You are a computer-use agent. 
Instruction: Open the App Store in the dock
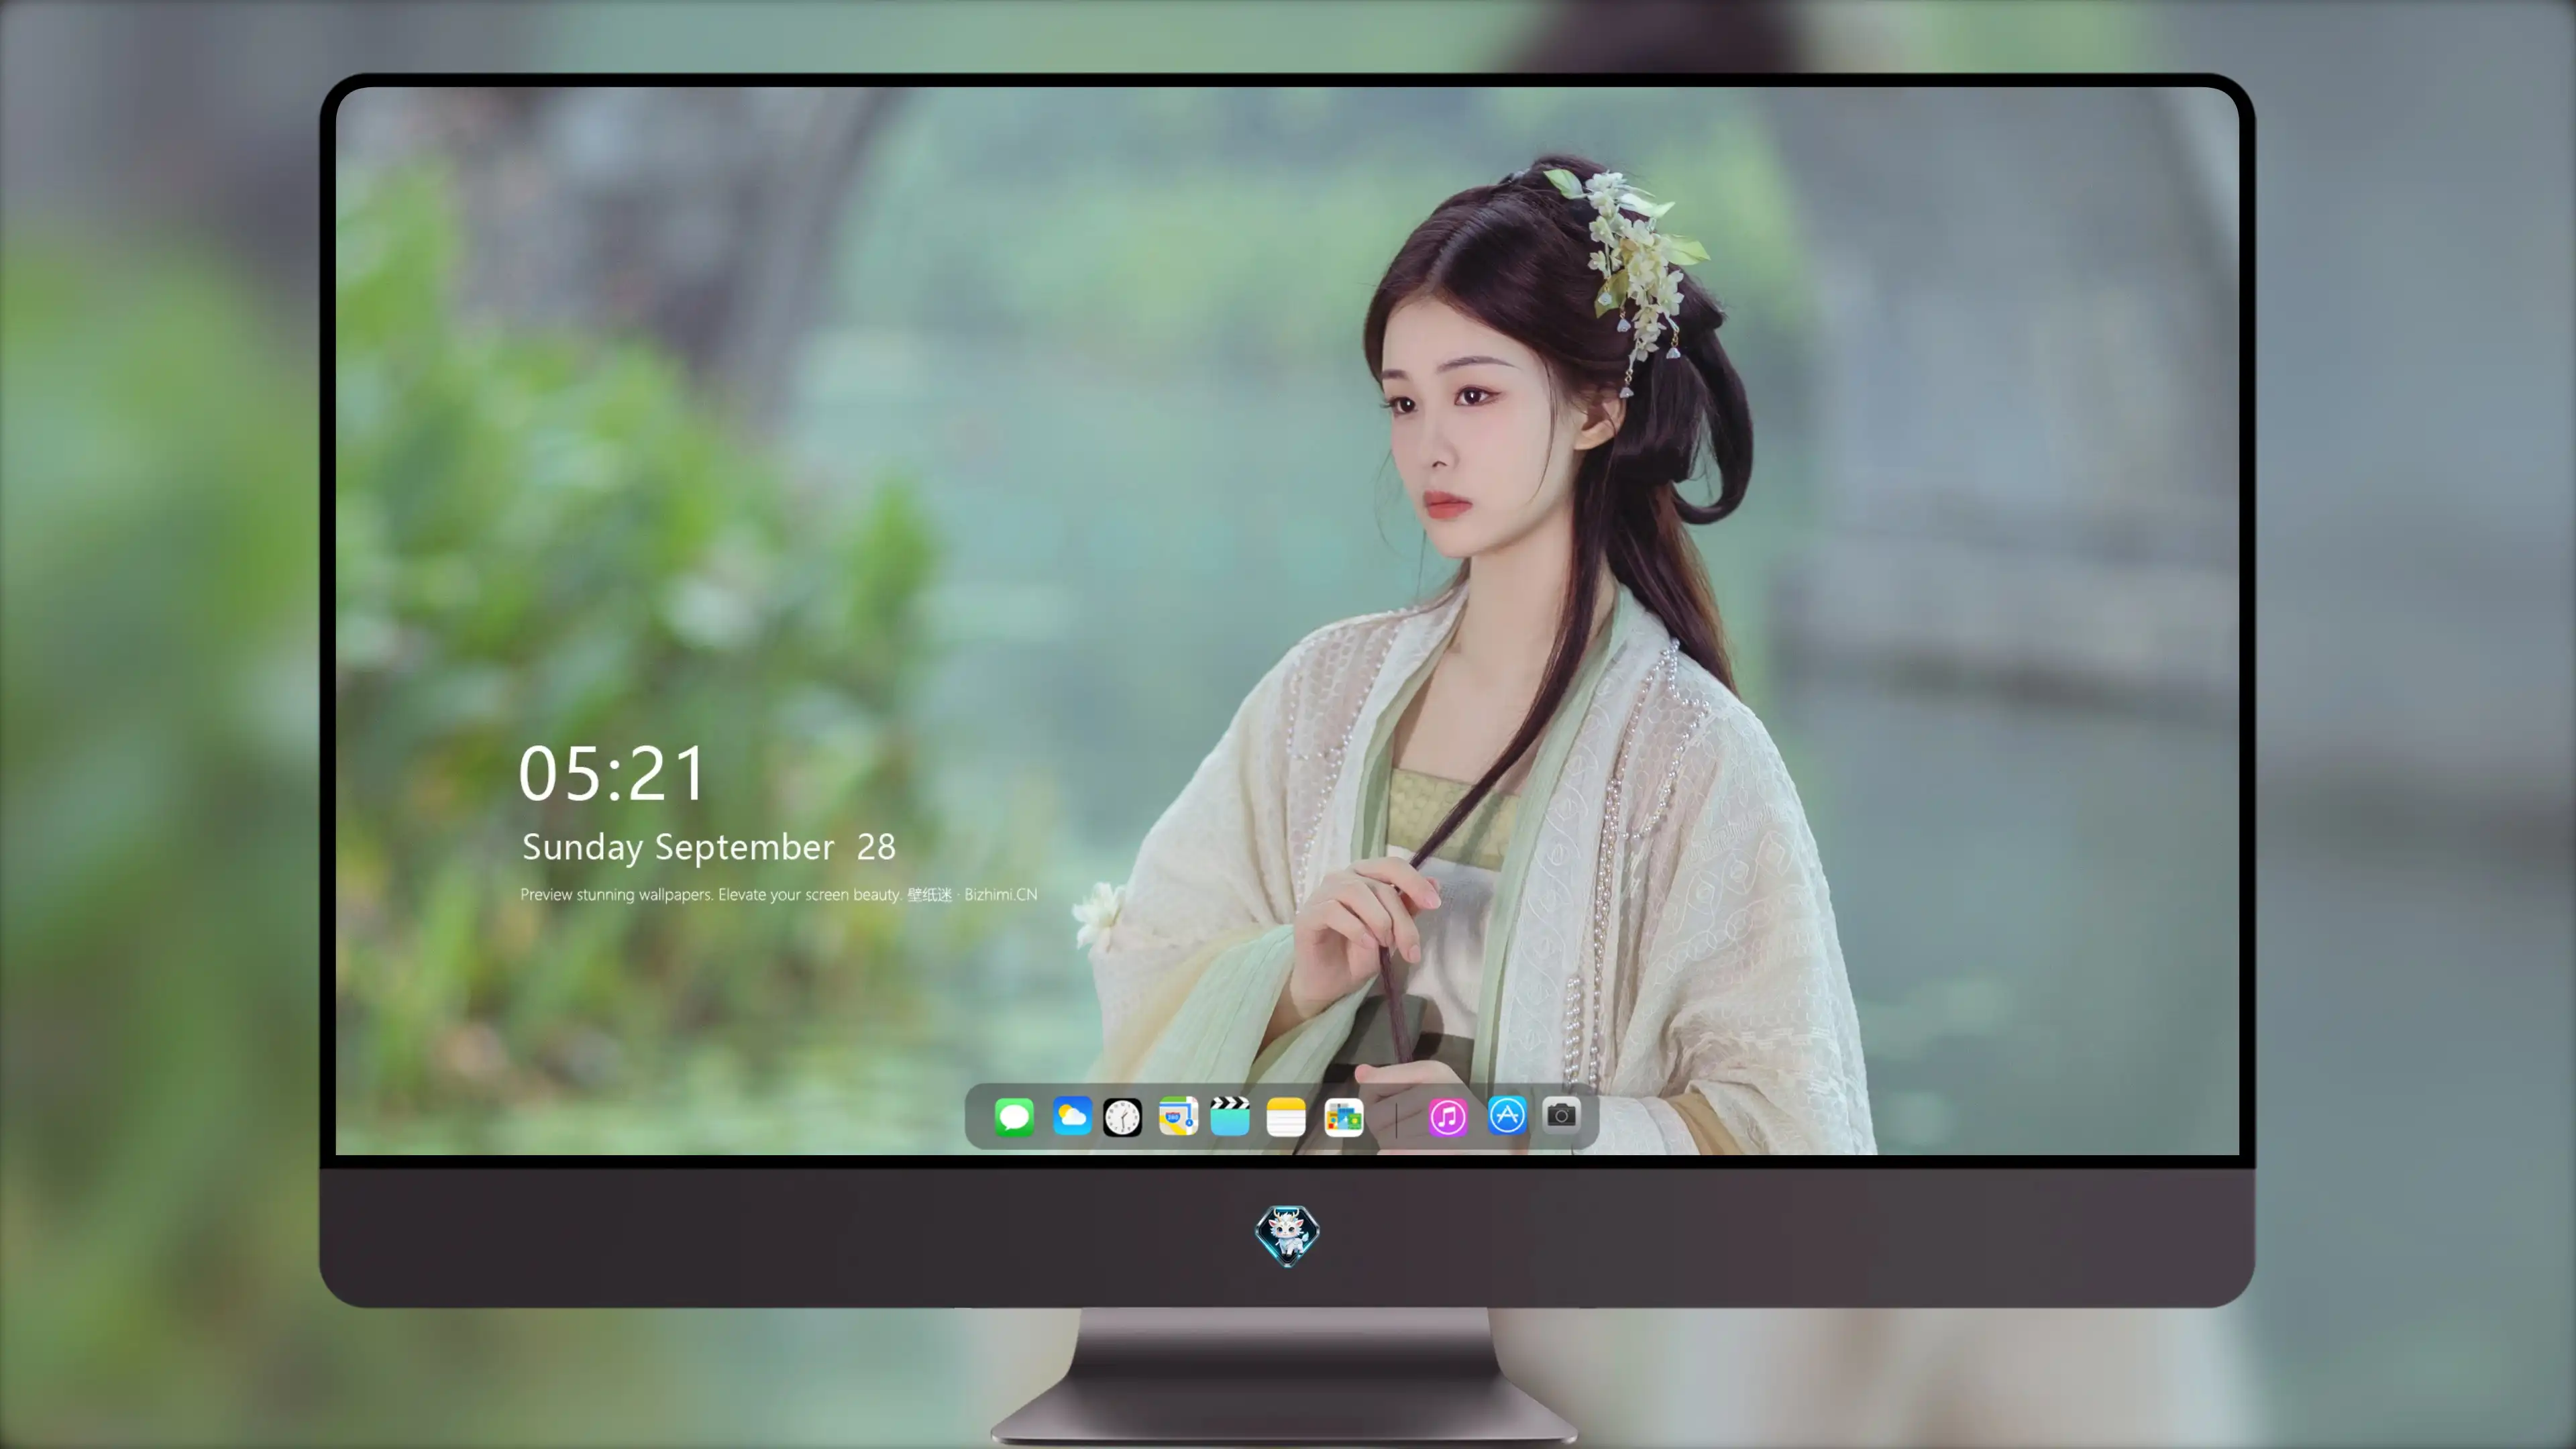coord(1507,1115)
